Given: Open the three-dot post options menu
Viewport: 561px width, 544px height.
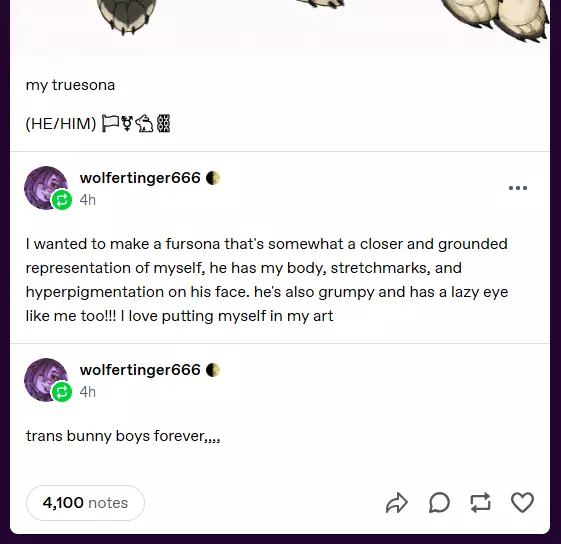Looking at the screenshot, I should click(x=518, y=188).
